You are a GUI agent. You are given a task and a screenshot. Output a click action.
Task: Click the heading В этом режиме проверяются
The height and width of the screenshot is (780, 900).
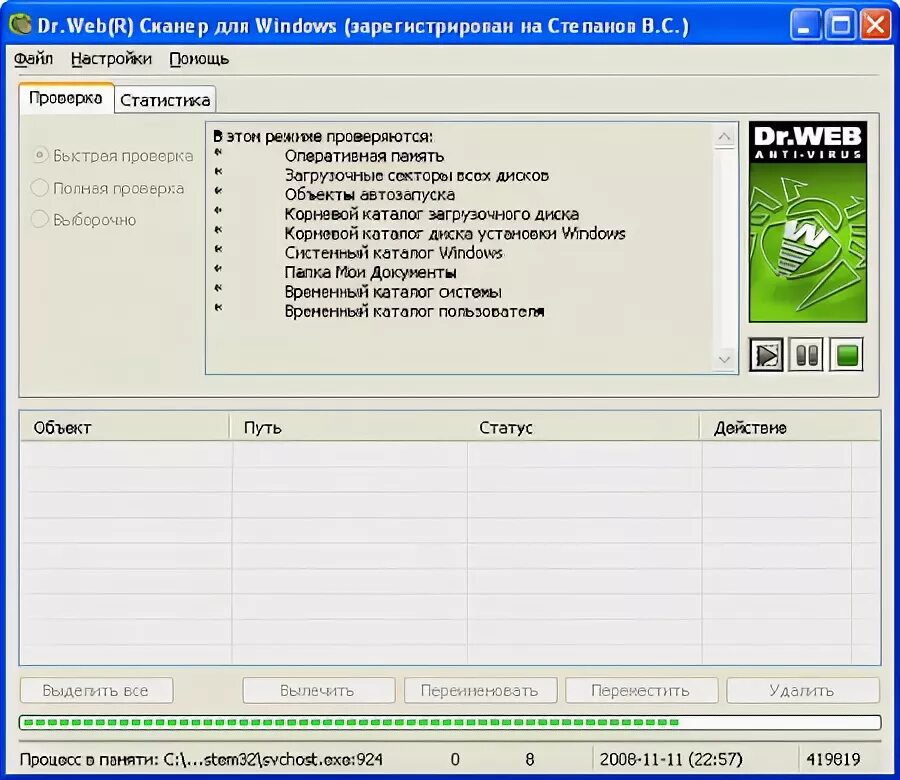(323, 137)
